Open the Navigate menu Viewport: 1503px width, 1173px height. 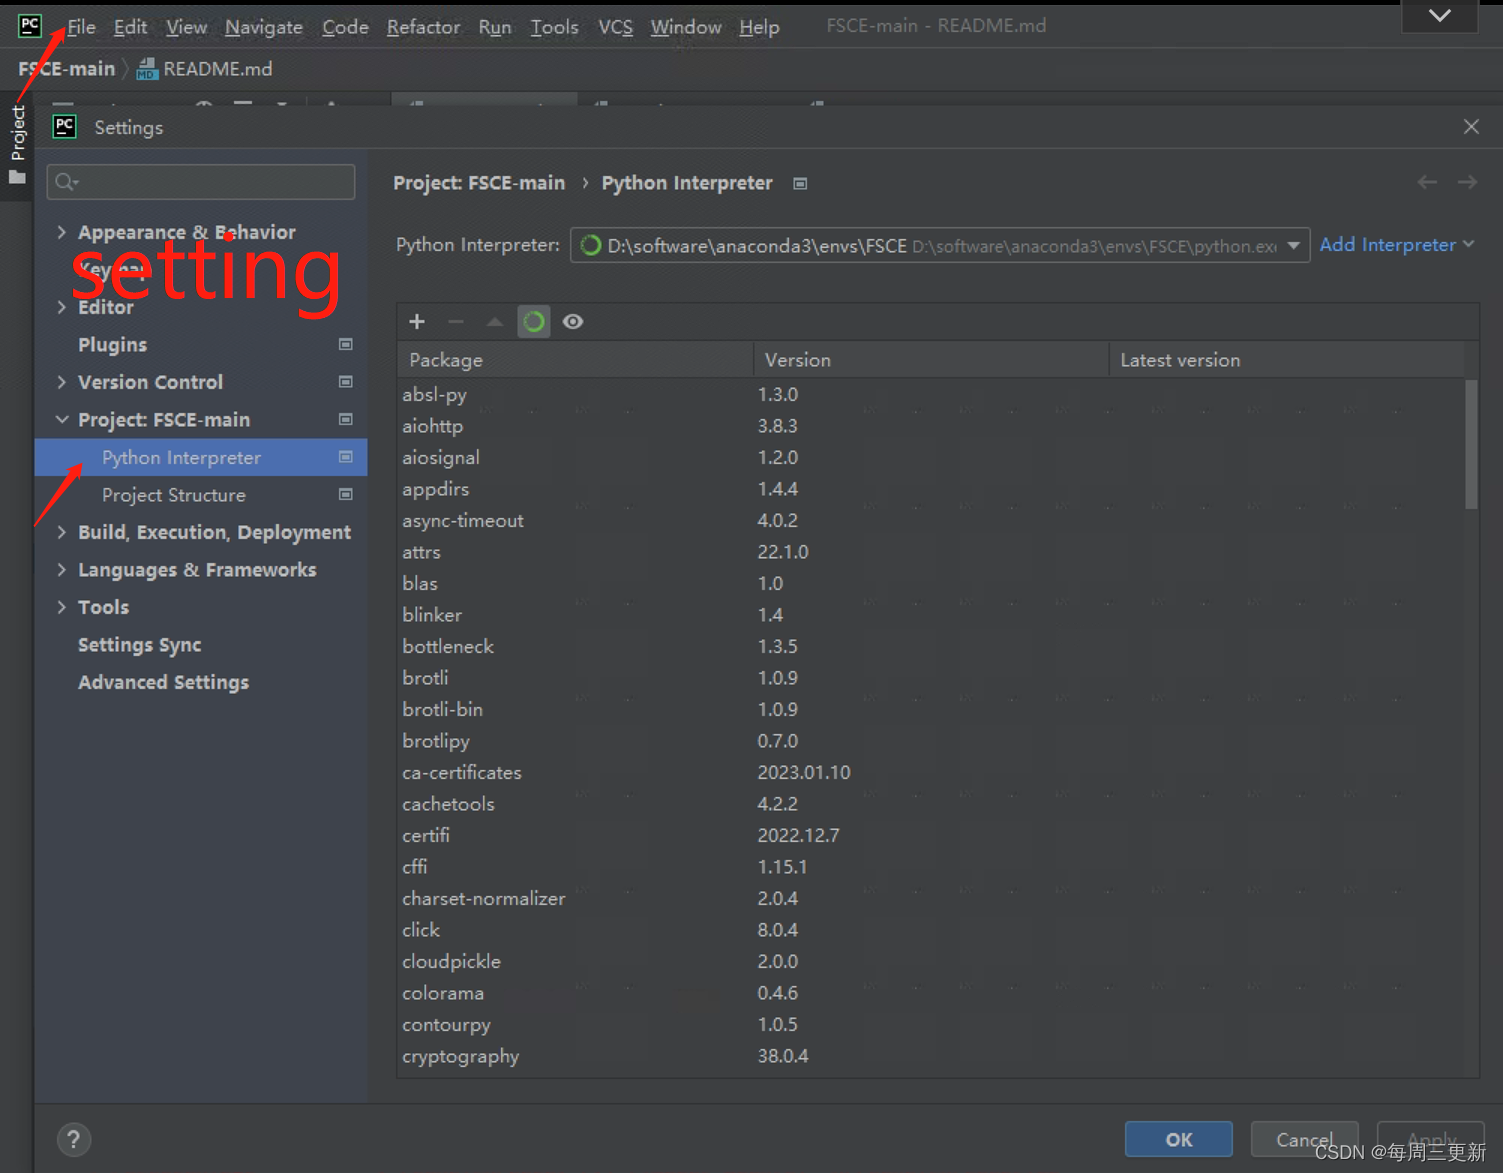264,27
